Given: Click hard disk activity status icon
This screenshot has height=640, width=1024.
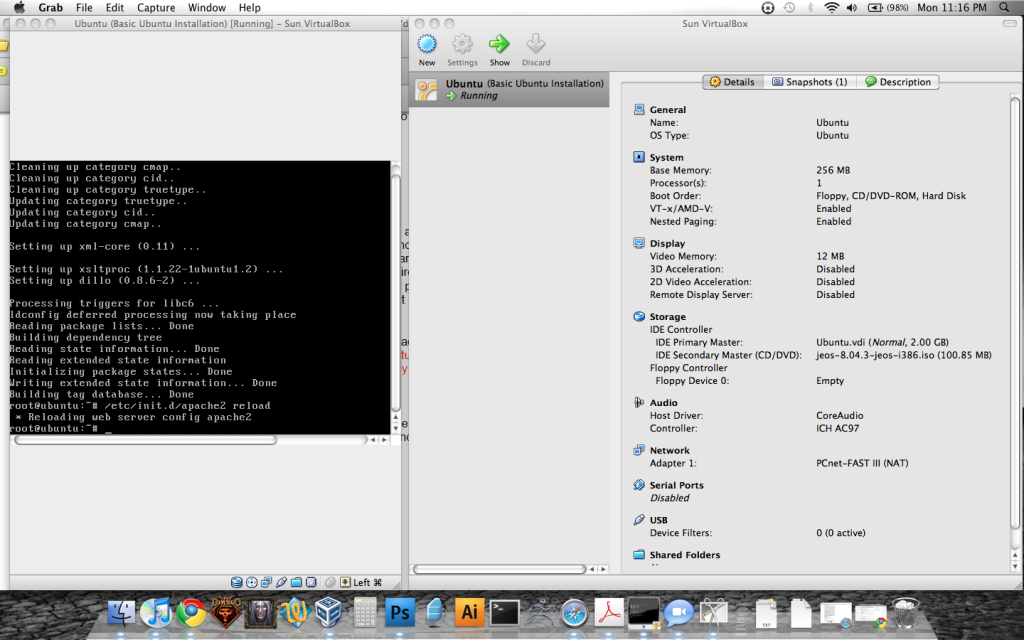Looking at the screenshot, I should point(236,582).
